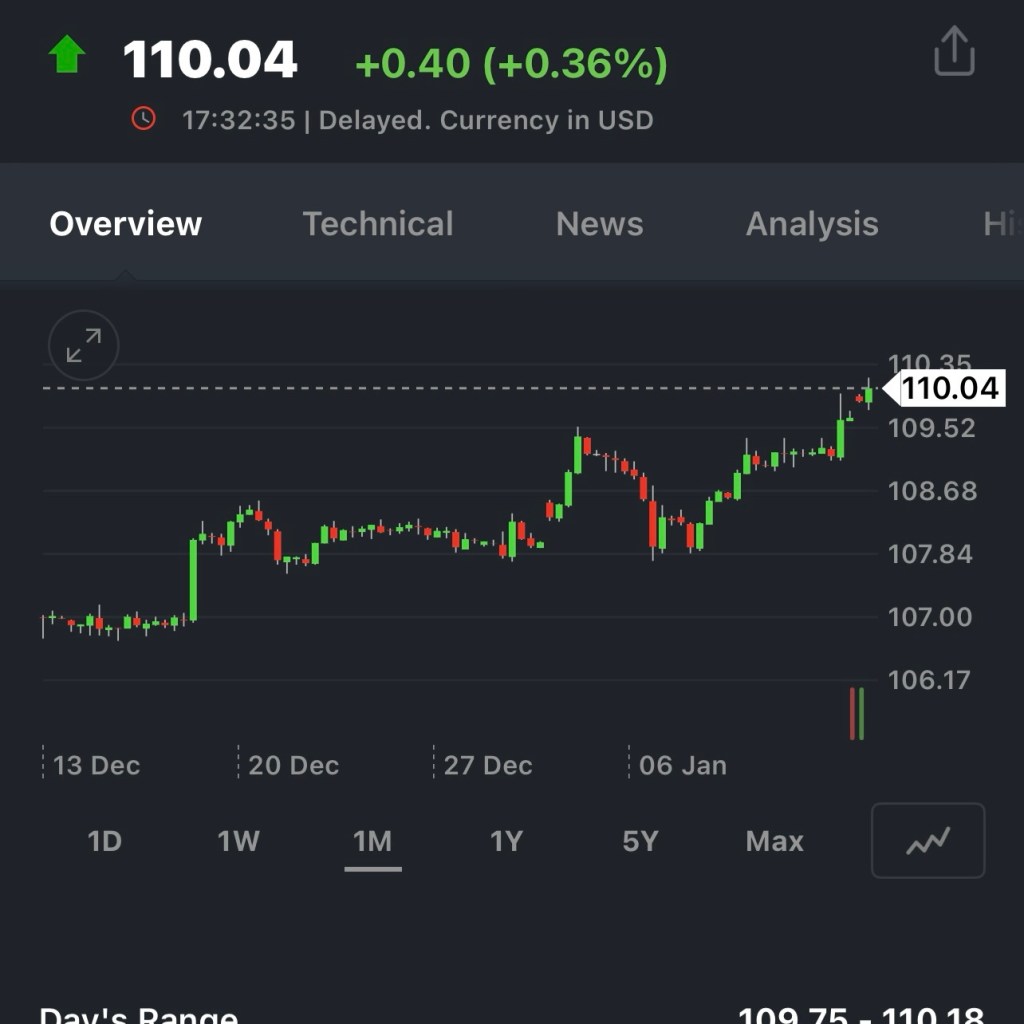Tap the share icon at top right

[953, 52]
